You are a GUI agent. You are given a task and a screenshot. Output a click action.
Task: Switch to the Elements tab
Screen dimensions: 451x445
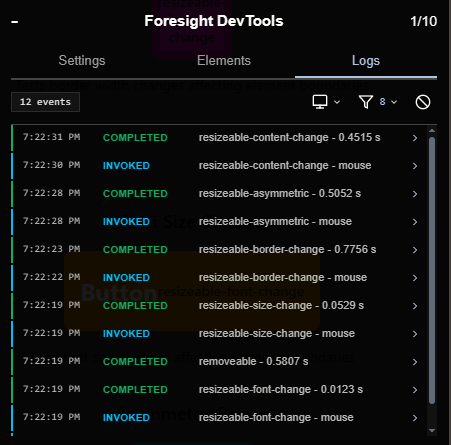click(x=224, y=61)
